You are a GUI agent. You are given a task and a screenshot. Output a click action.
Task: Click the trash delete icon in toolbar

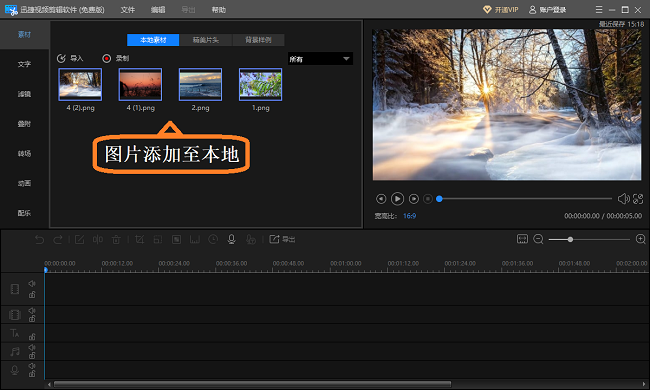pyautogui.click(x=116, y=240)
